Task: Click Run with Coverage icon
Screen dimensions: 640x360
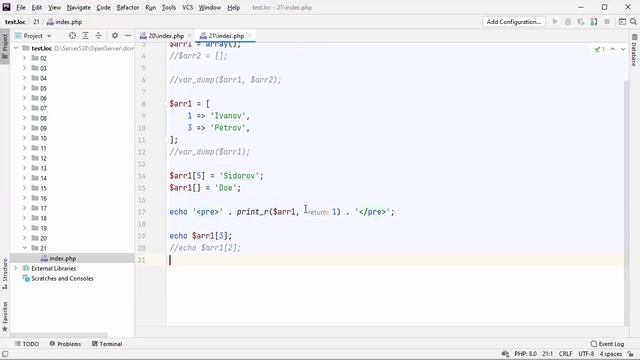Action: click(581, 22)
